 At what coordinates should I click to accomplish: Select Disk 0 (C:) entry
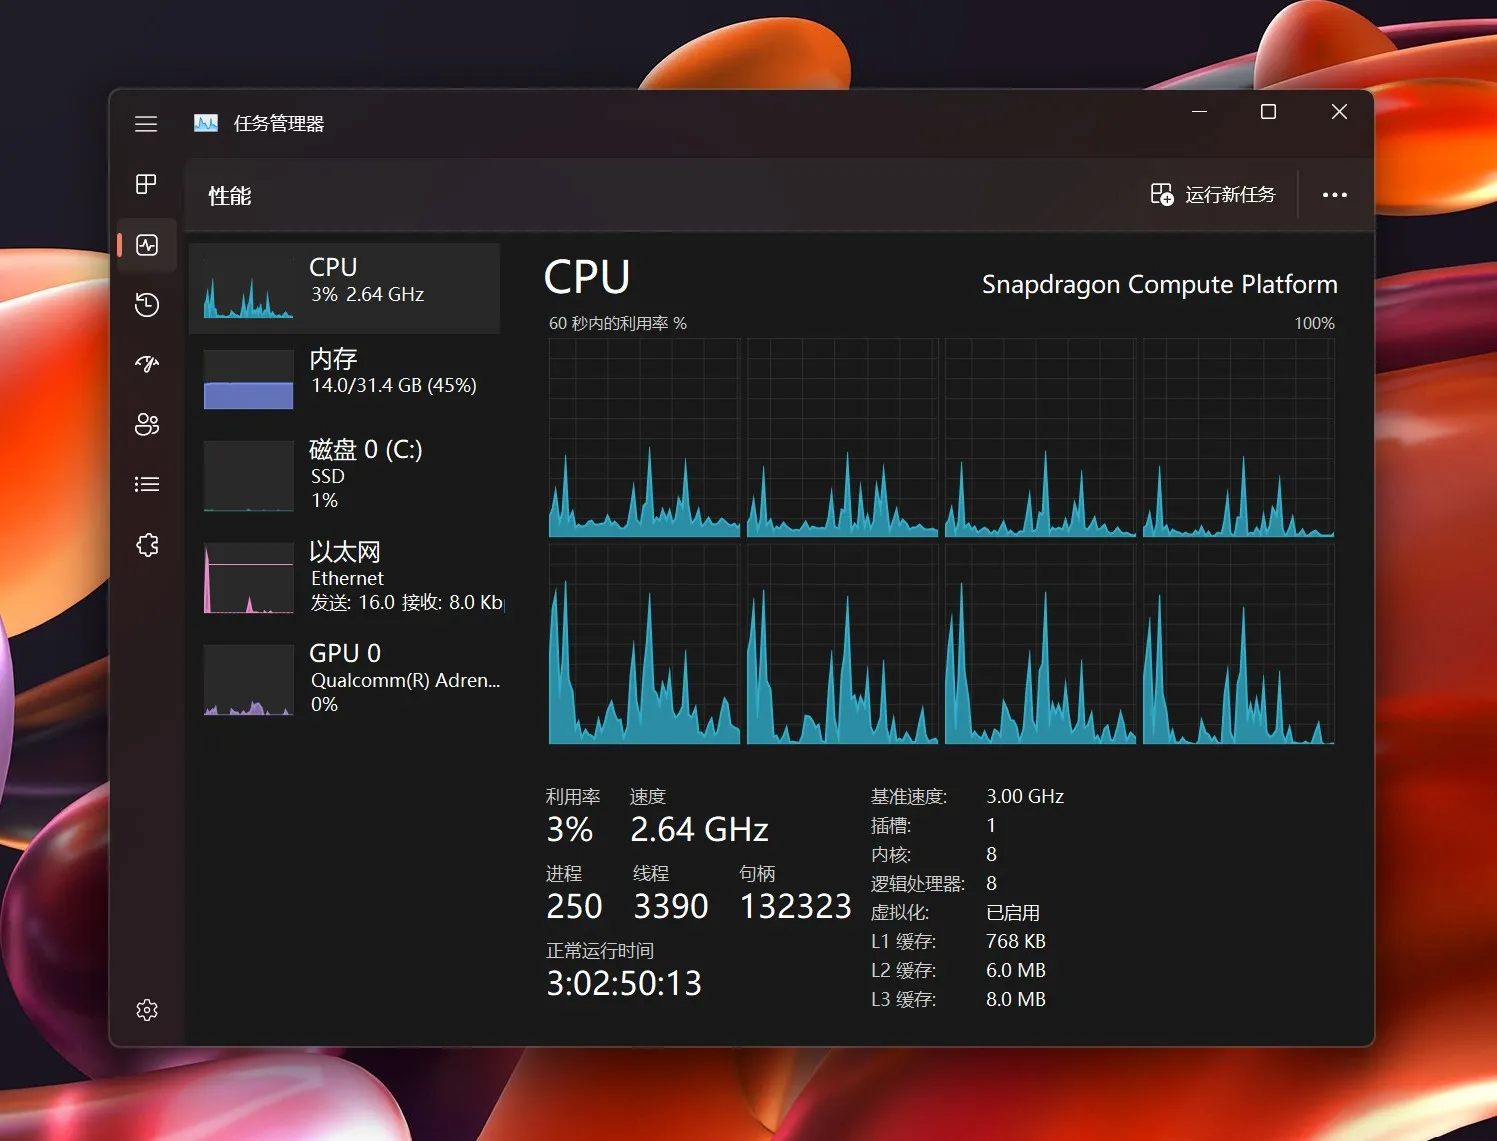[345, 475]
